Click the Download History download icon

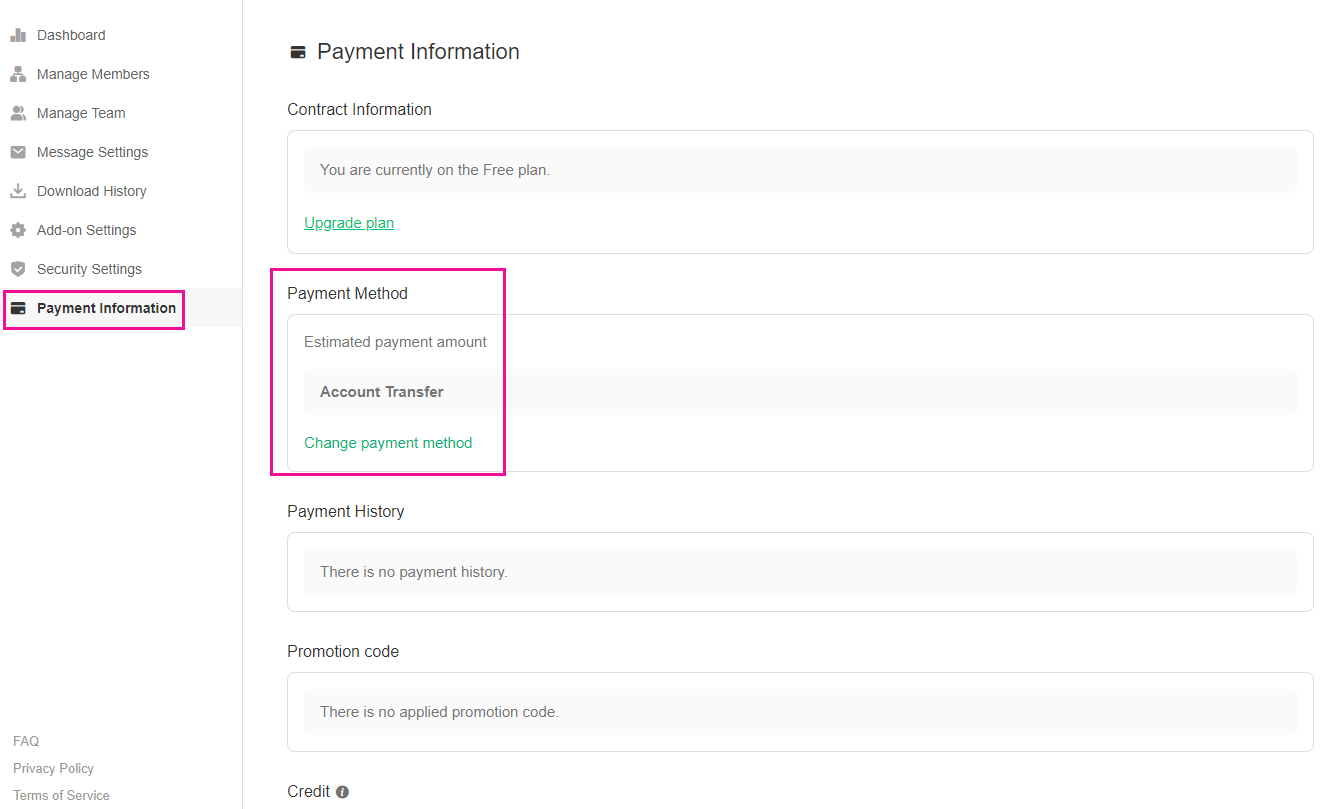[18, 191]
